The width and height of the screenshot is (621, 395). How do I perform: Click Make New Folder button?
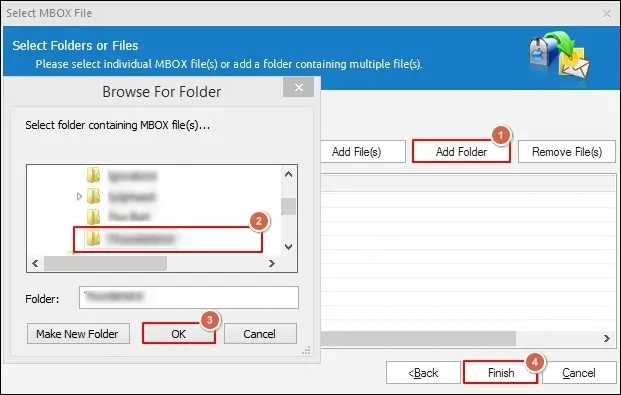78,334
